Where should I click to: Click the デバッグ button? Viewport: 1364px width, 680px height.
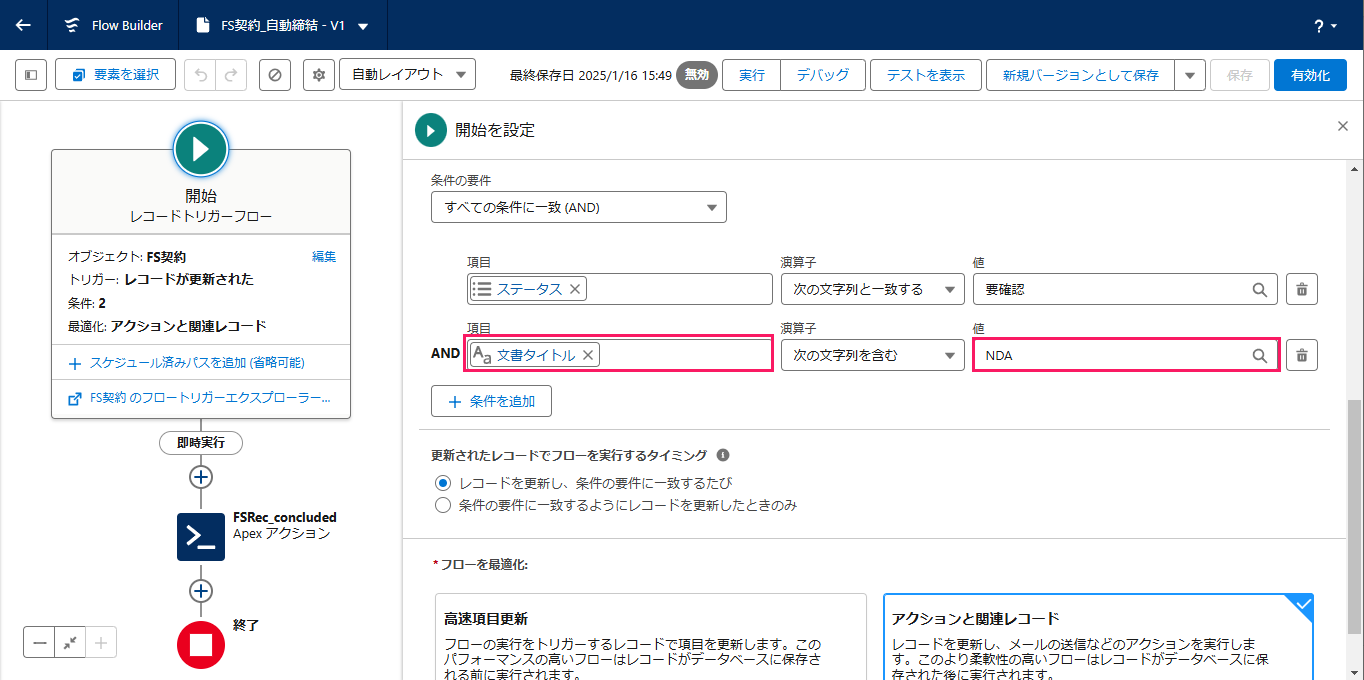tap(823, 75)
